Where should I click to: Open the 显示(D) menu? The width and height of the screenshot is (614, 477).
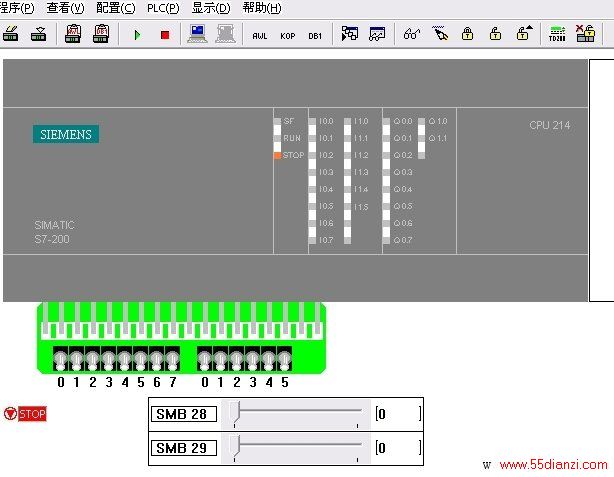coord(211,8)
